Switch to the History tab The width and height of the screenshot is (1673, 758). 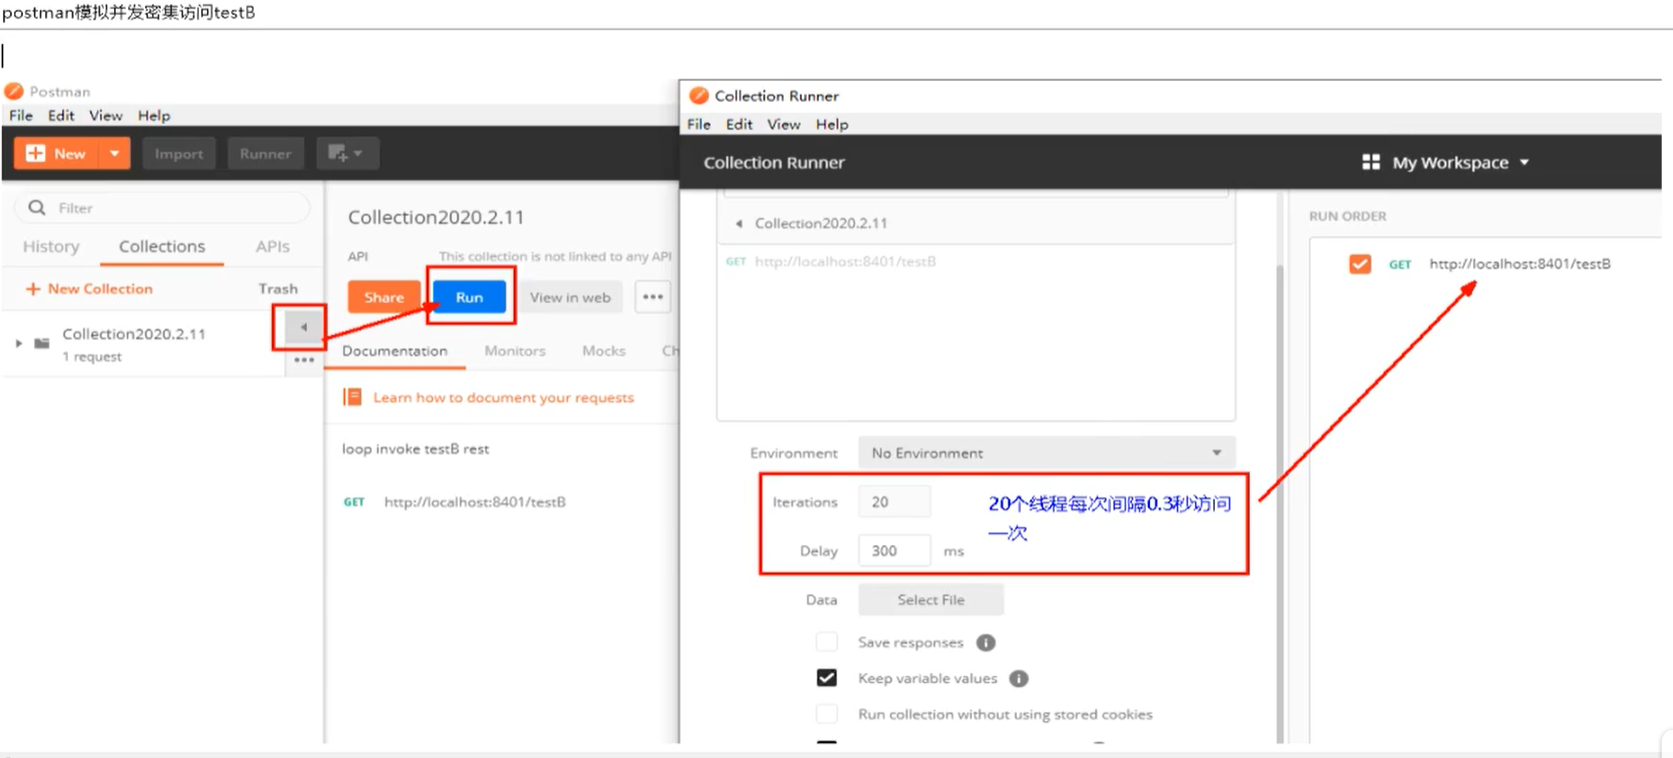point(51,246)
